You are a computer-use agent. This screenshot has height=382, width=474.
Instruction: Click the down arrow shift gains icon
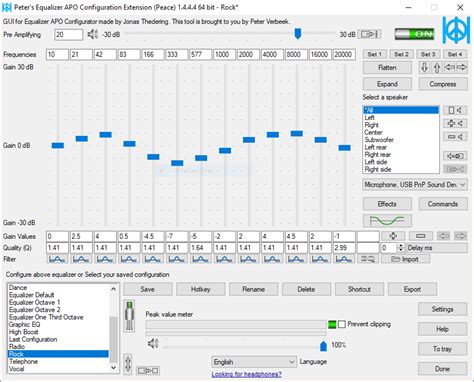424,68
